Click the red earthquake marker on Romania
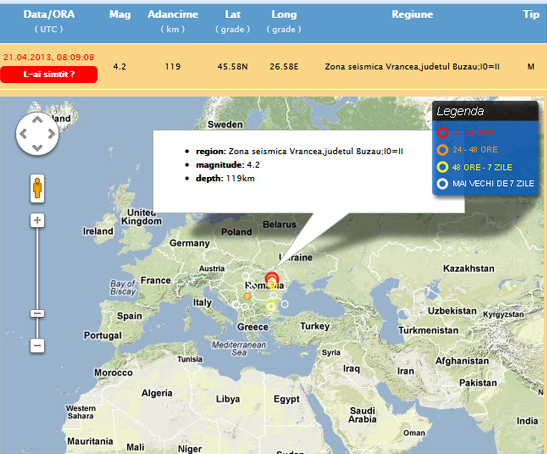Viewport: 547px width, 454px height. [272, 279]
